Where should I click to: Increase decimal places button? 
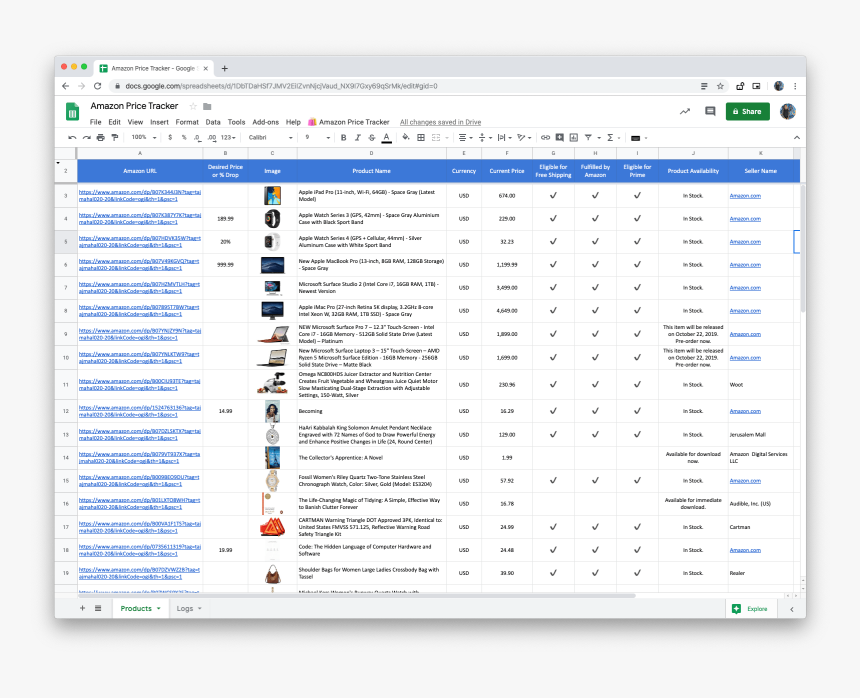click(212, 138)
